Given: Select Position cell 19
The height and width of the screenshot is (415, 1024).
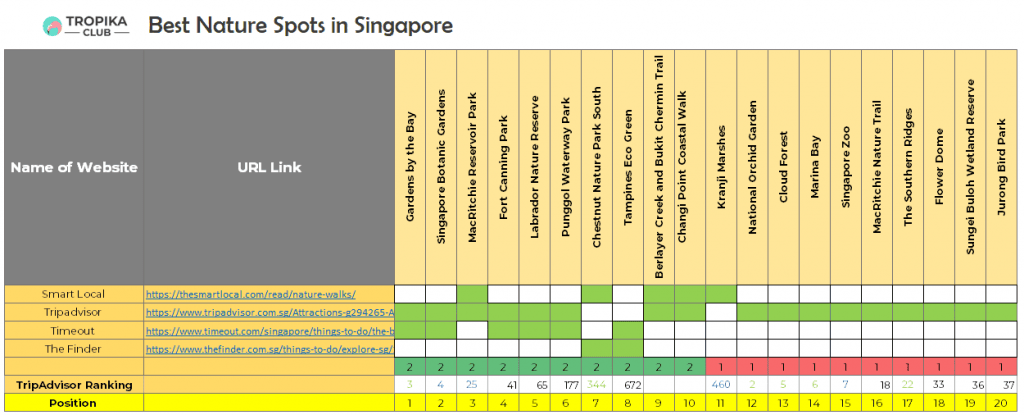Looking at the screenshot, I should [x=971, y=403].
